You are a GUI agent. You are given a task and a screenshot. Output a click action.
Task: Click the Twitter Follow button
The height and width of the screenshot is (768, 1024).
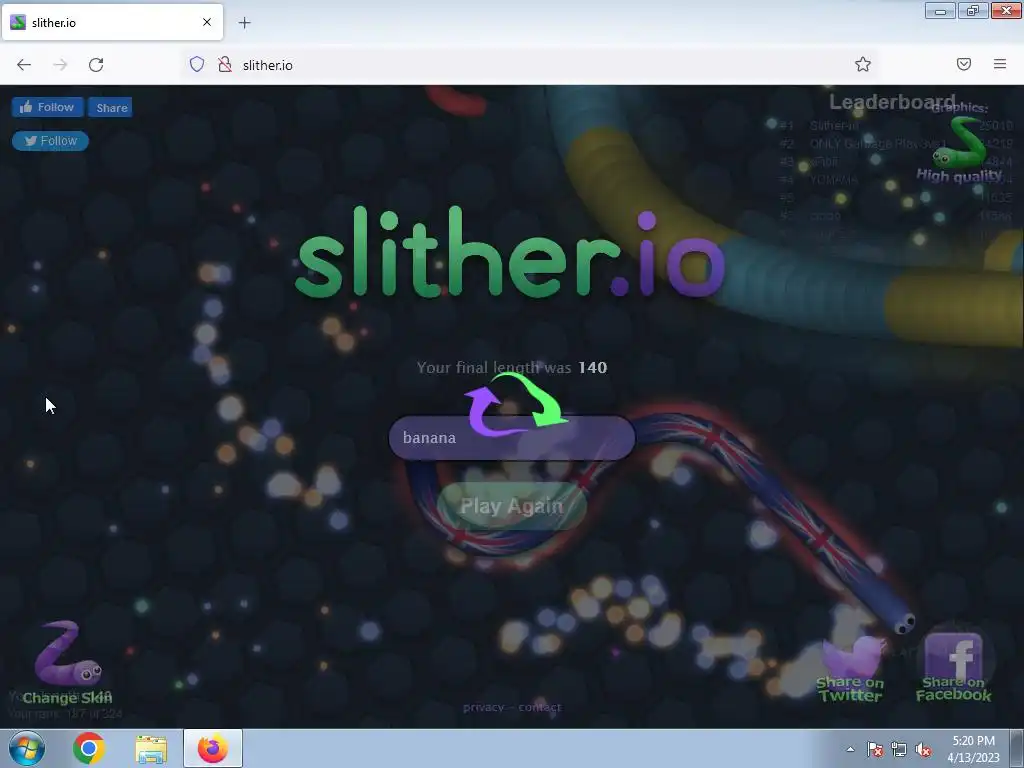point(50,140)
